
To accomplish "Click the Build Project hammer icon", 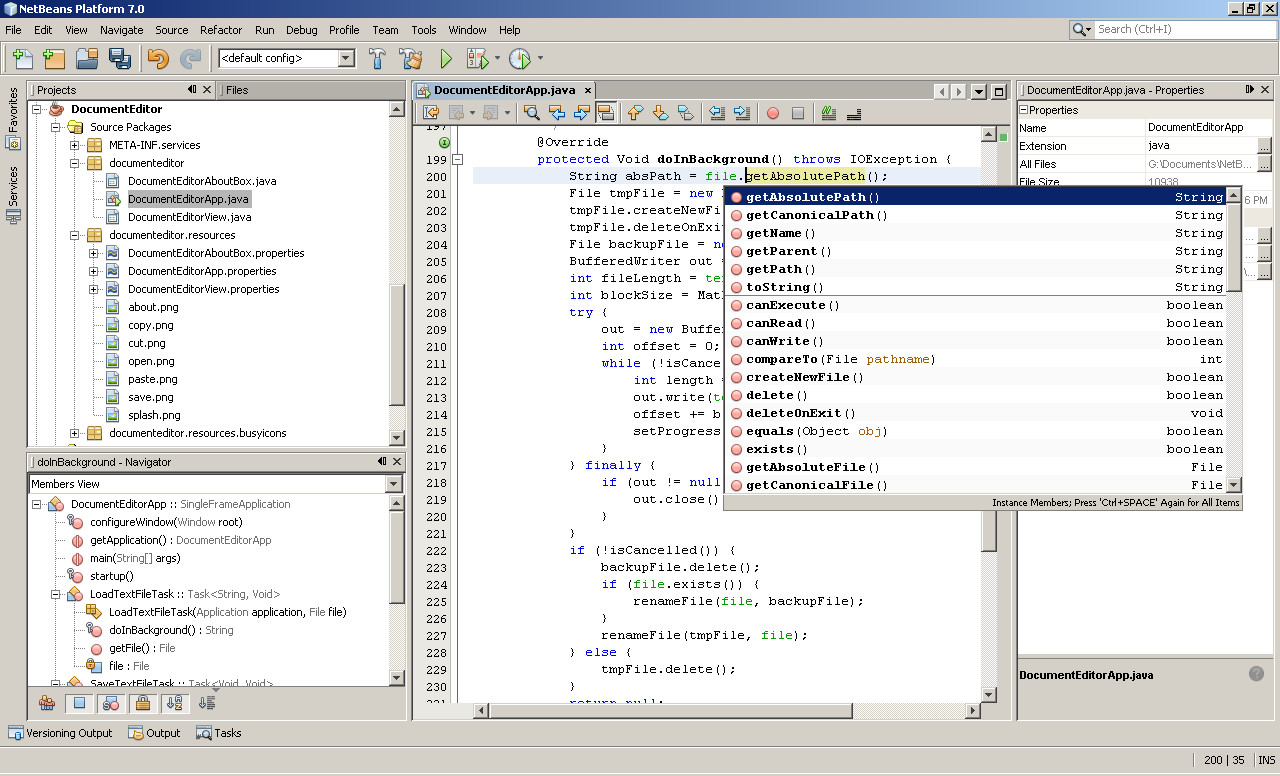I will [378, 58].
